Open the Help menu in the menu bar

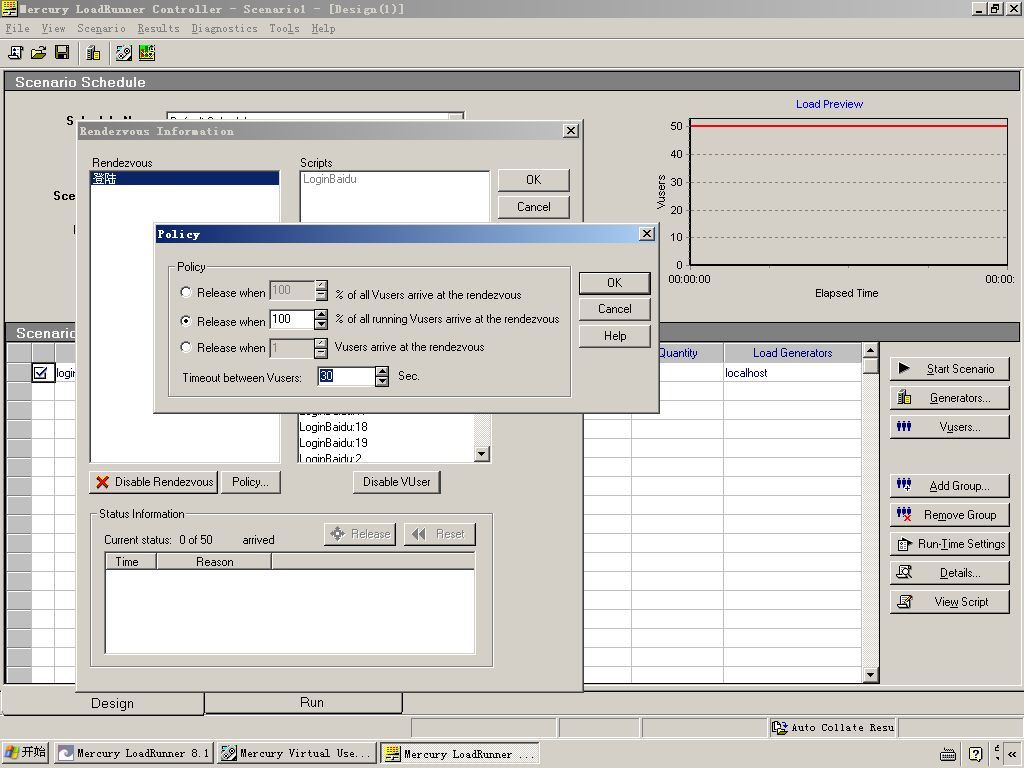(x=323, y=29)
